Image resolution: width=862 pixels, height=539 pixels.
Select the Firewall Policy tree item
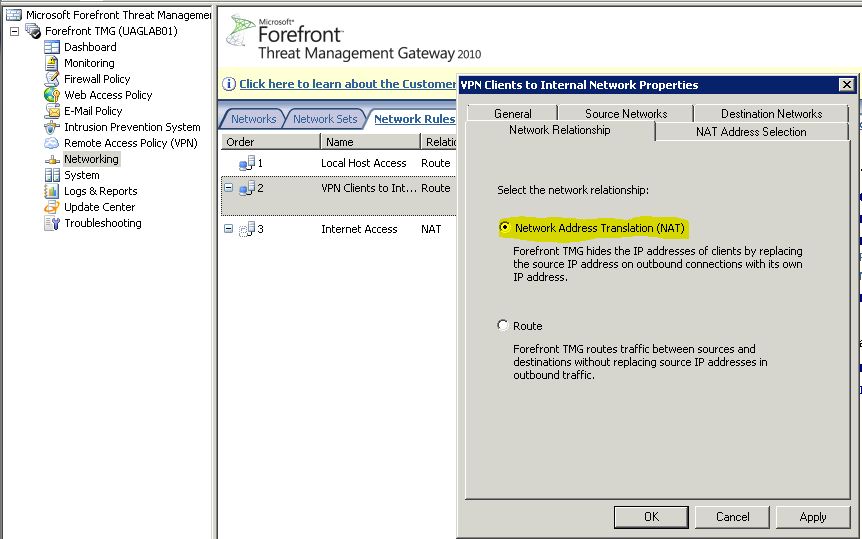97,79
